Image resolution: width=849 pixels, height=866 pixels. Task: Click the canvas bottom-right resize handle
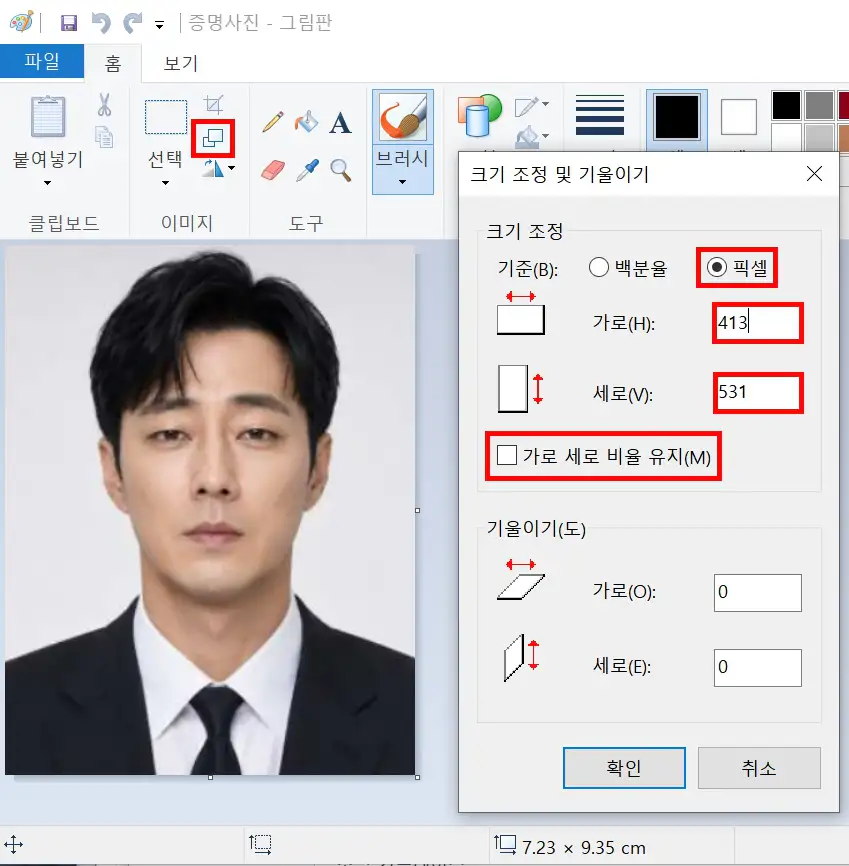417,777
